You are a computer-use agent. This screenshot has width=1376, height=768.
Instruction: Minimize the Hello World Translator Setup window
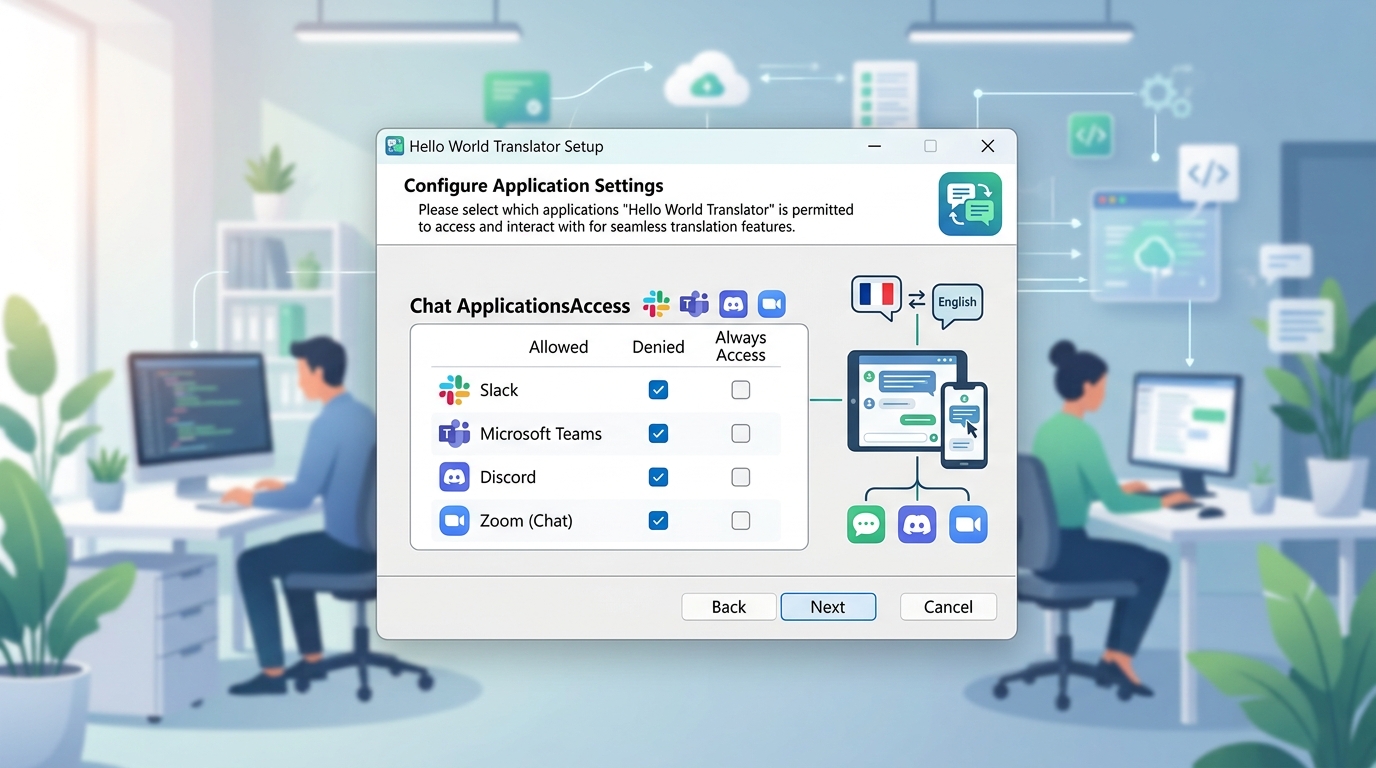[875, 146]
